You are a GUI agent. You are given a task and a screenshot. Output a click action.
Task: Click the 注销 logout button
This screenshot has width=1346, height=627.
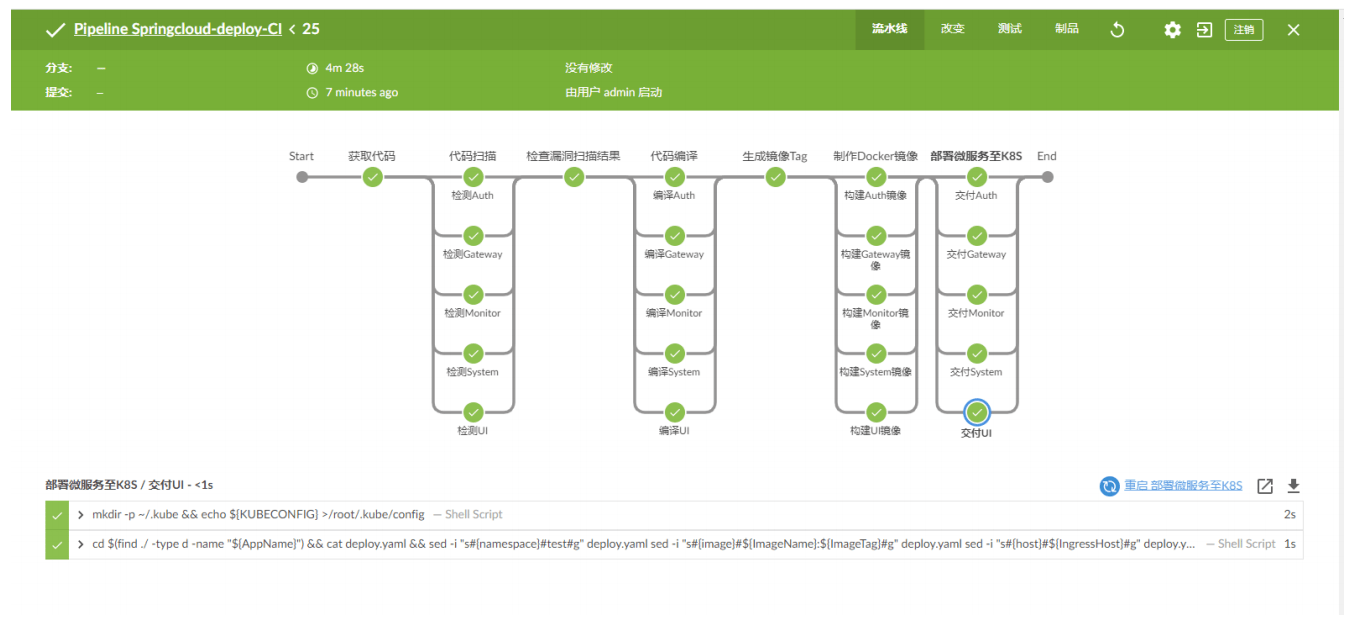coord(1243,30)
